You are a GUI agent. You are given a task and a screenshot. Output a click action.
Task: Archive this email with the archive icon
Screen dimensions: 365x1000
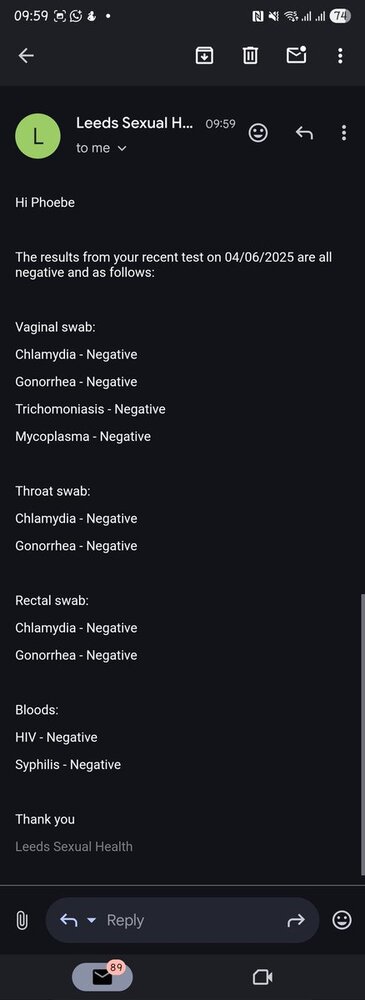204,55
